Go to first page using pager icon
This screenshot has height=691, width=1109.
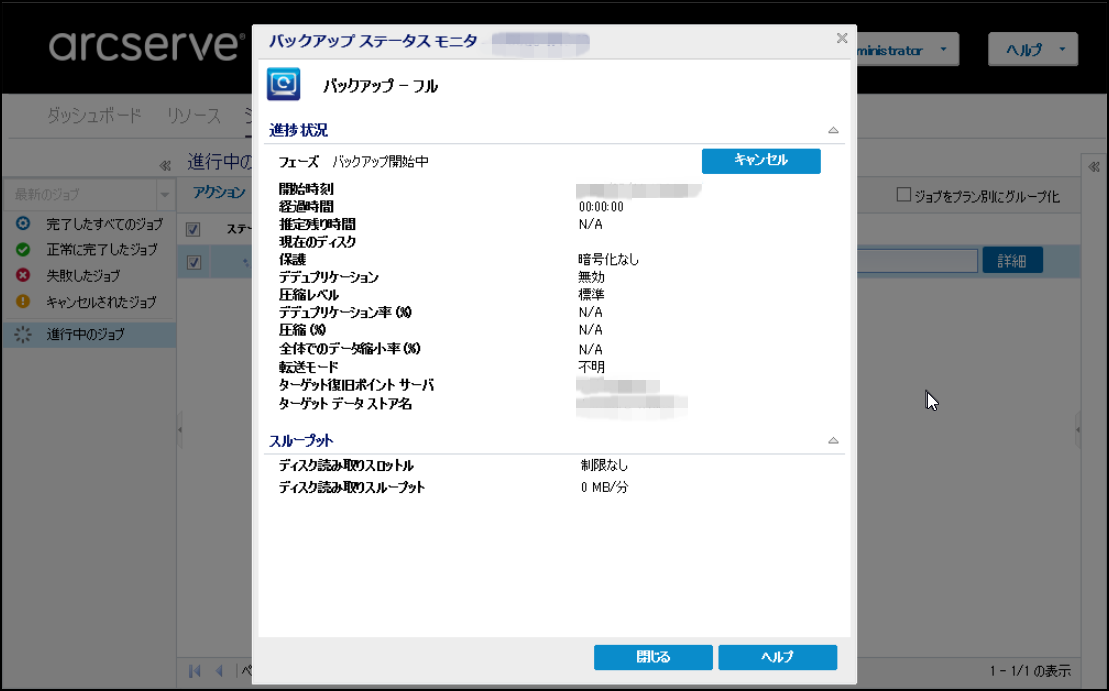195,670
